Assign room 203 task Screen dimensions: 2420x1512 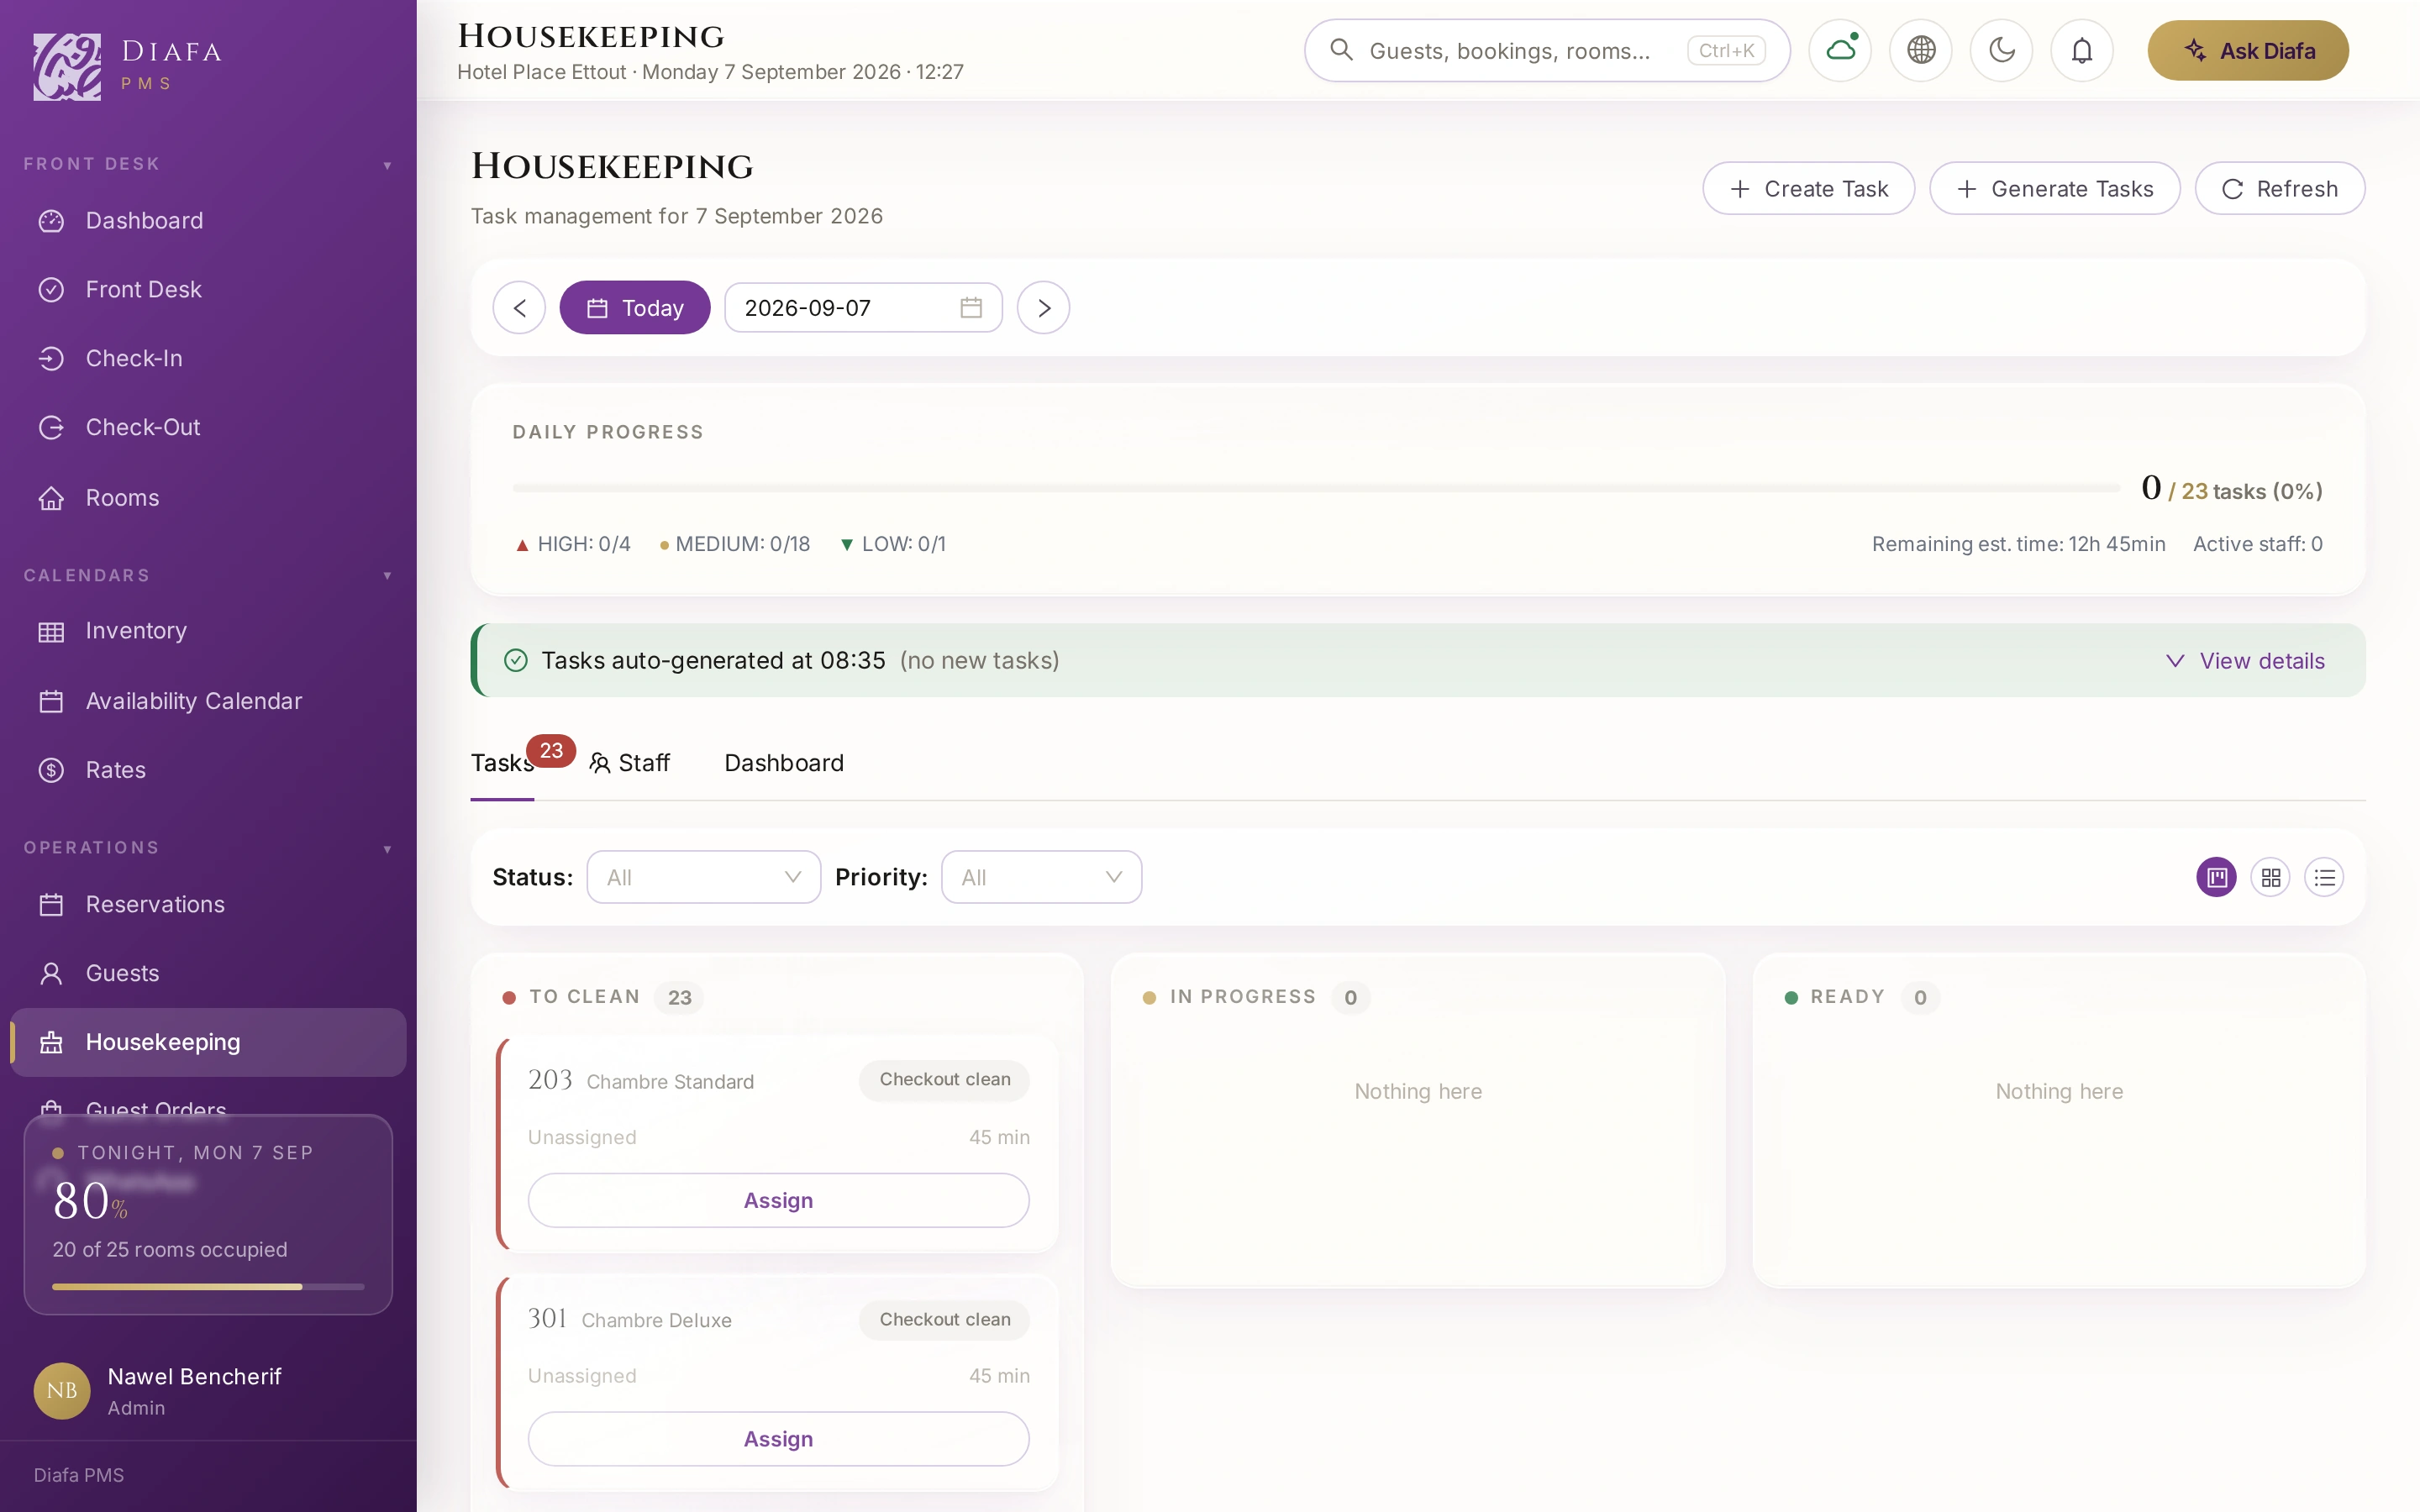pyautogui.click(x=778, y=1200)
